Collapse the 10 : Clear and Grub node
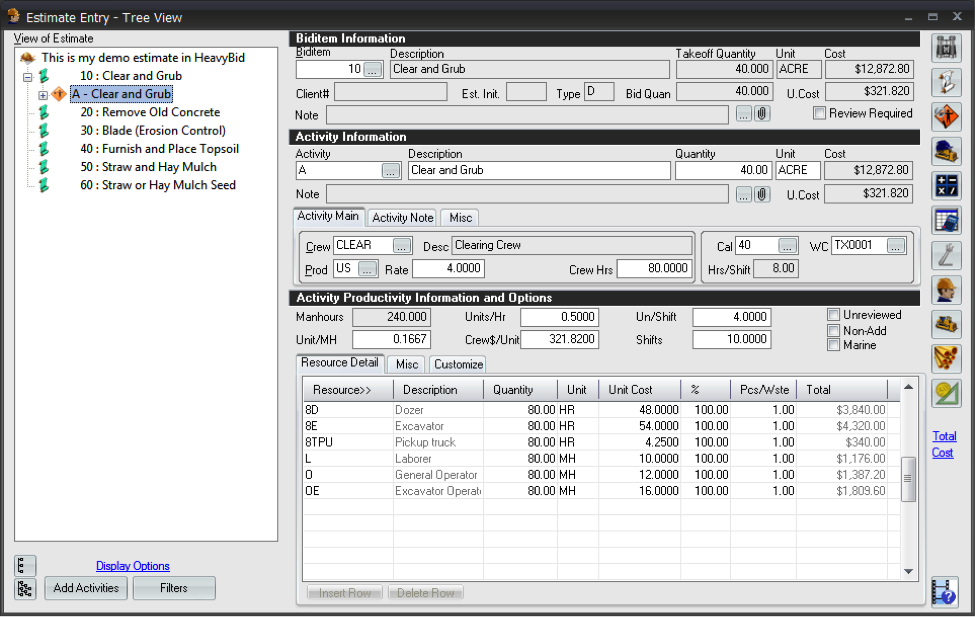This screenshot has height=617, width=975. [x=27, y=77]
